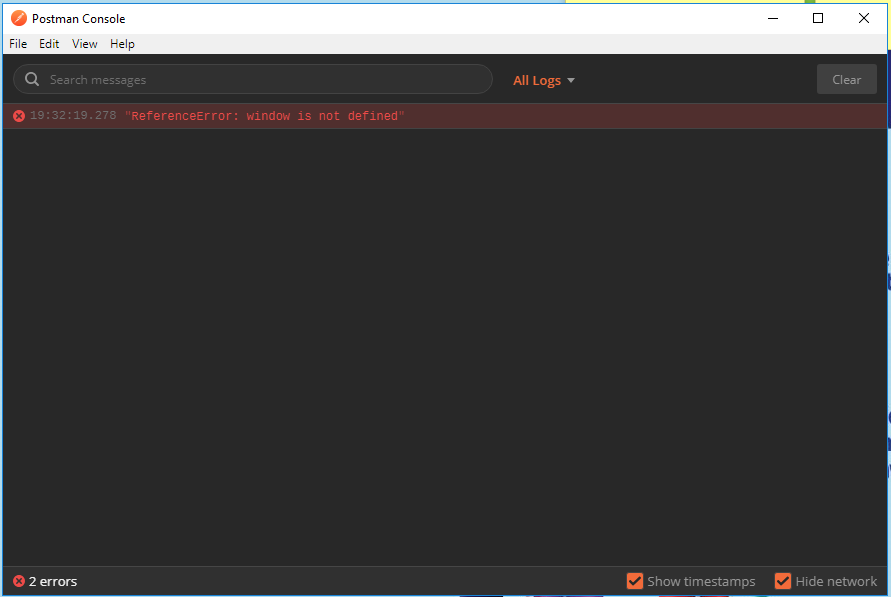Expand the All Logs filter dropdown
This screenshot has height=597, width=891.
(544, 80)
